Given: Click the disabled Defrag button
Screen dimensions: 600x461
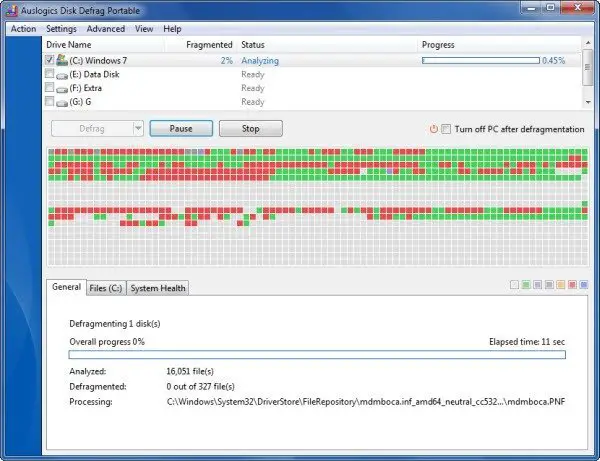Looking at the screenshot, I should click(92, 129).
